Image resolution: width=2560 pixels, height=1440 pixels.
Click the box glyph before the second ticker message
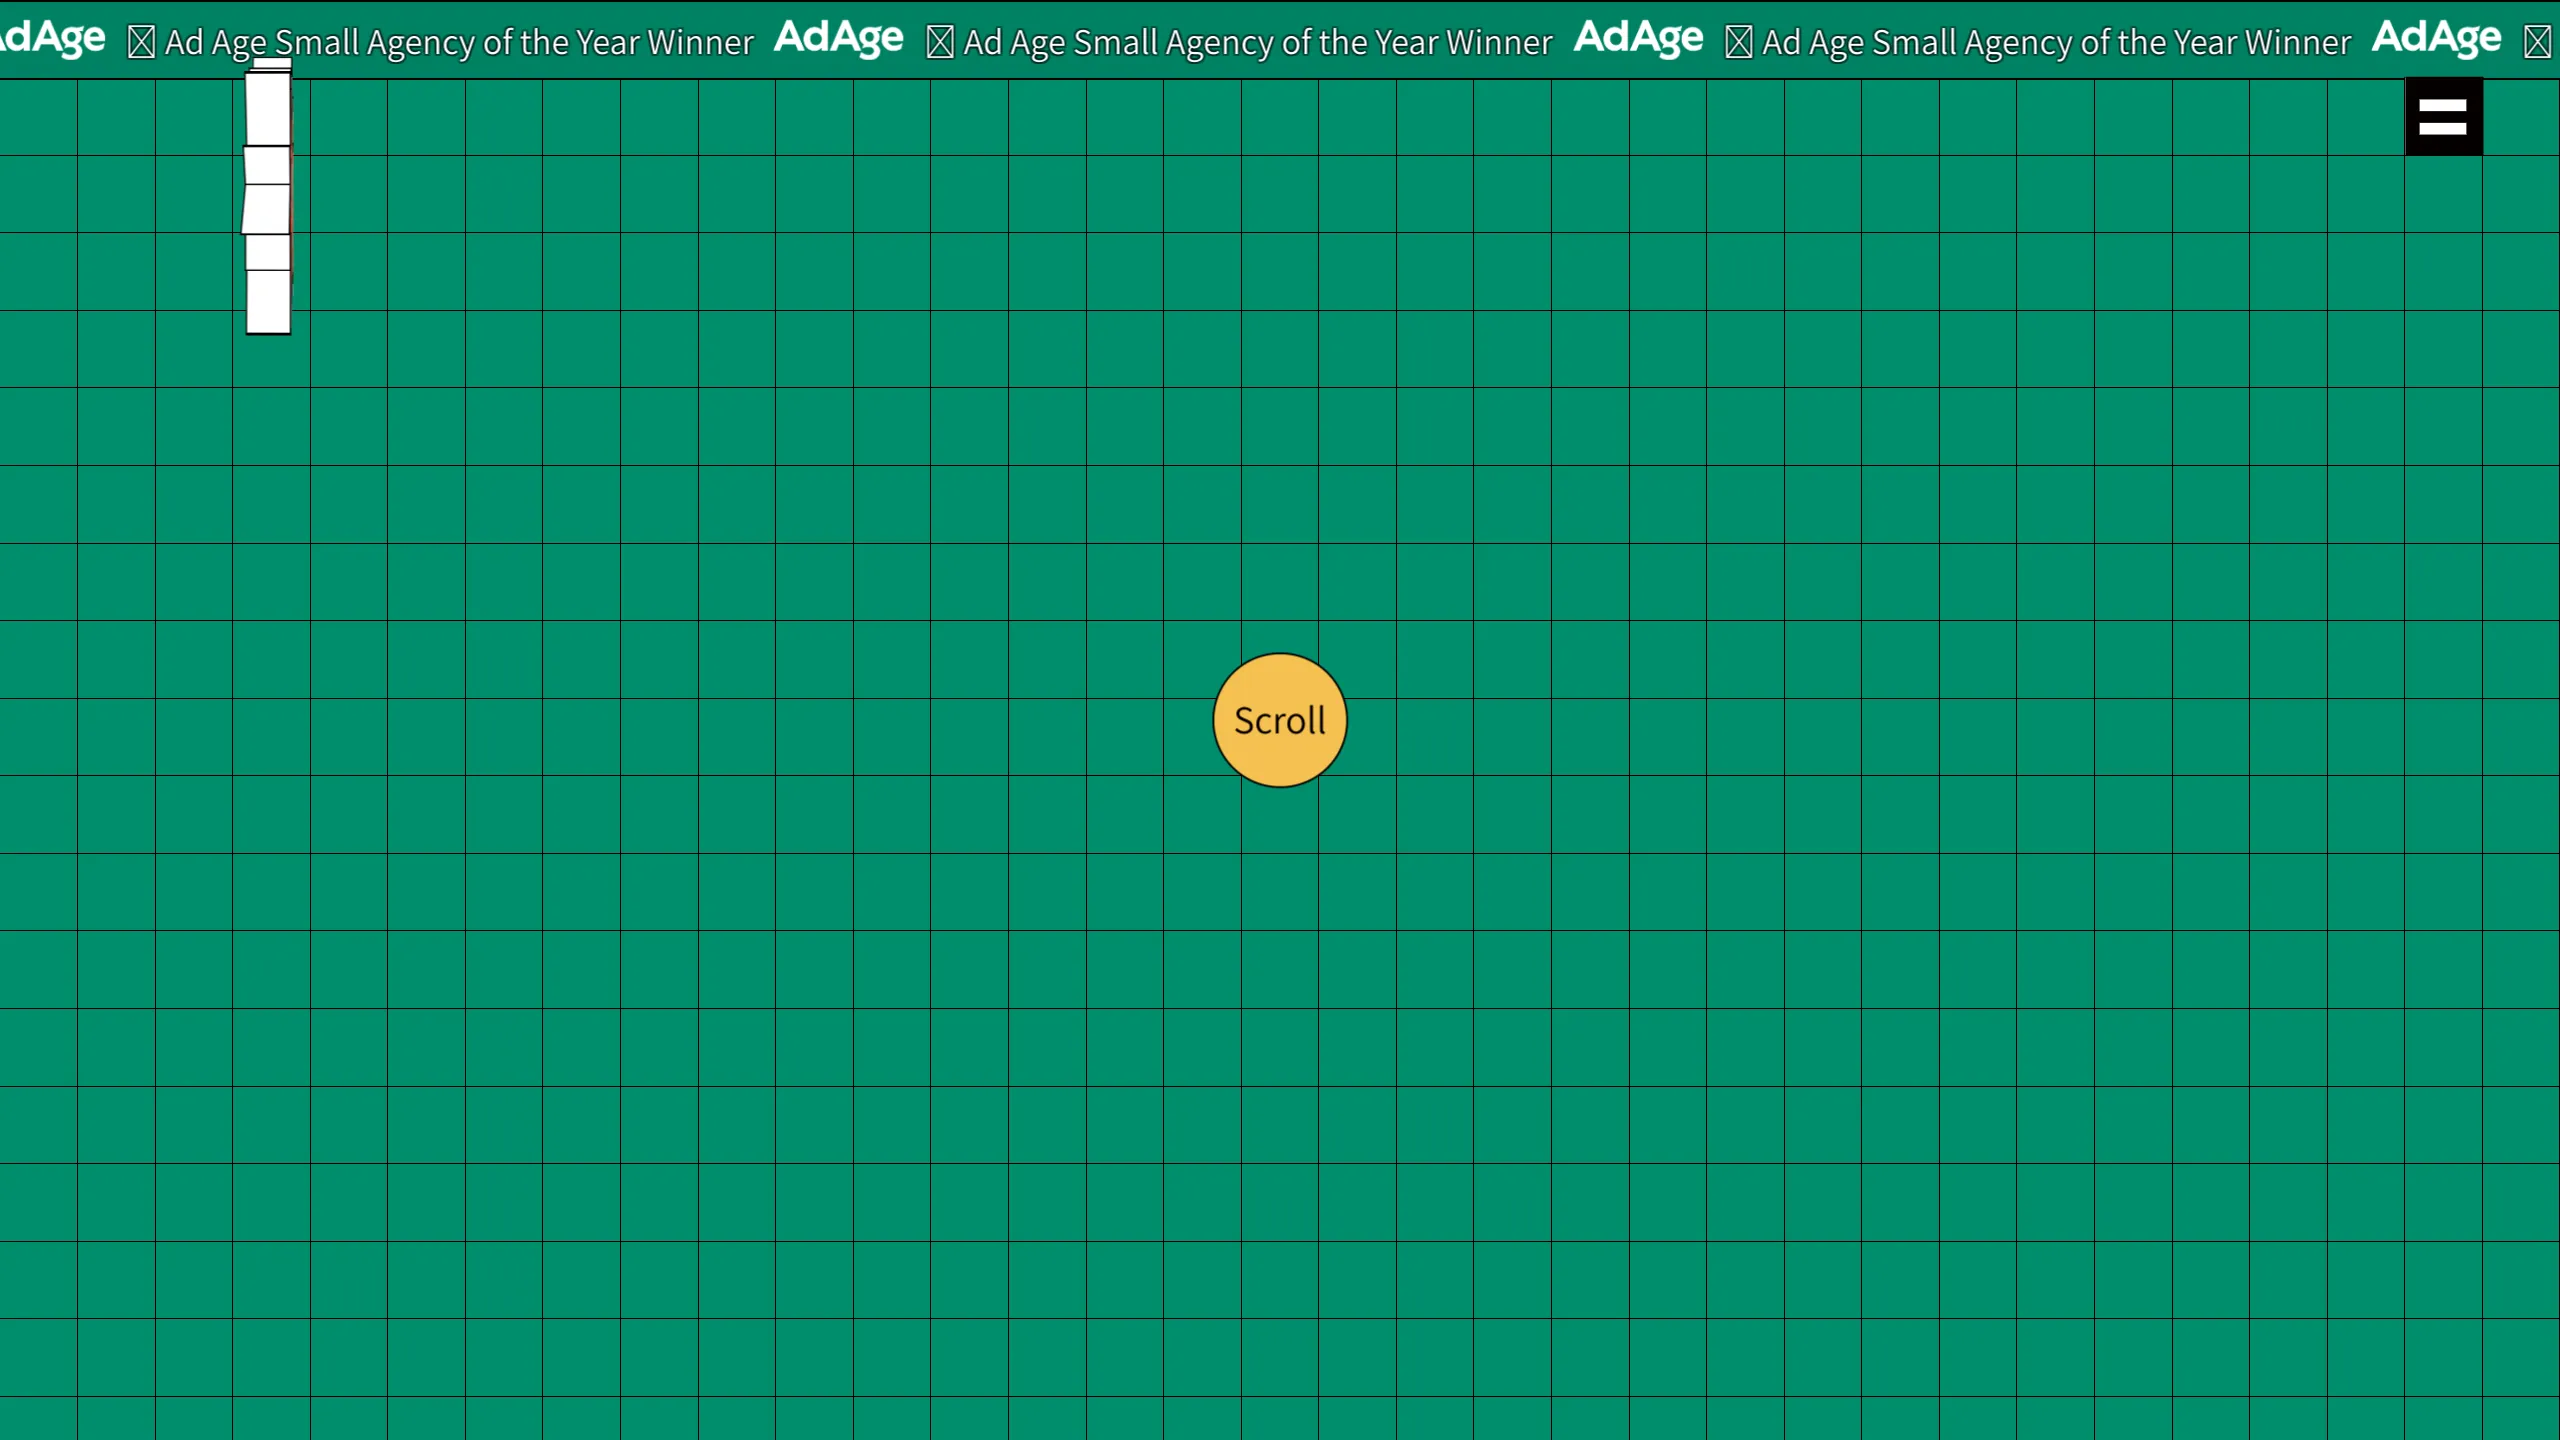940,42
